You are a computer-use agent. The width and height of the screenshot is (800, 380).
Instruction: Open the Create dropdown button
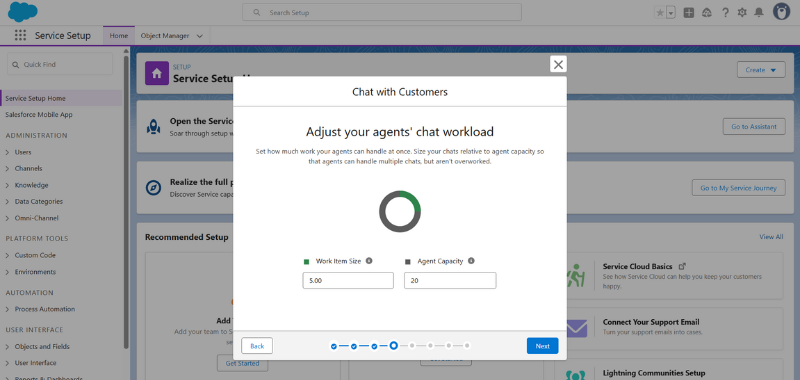pos(761,70)
